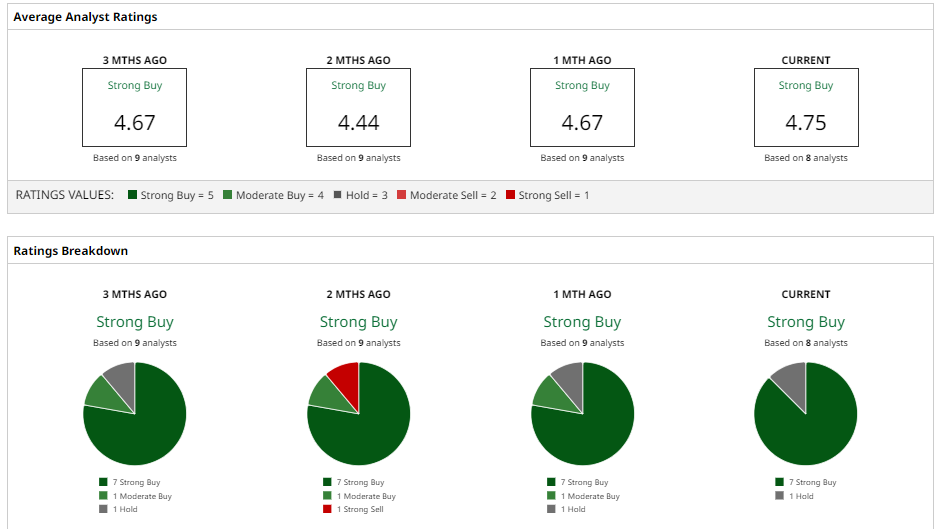Click the Ratings Breakdown section header

70,251
